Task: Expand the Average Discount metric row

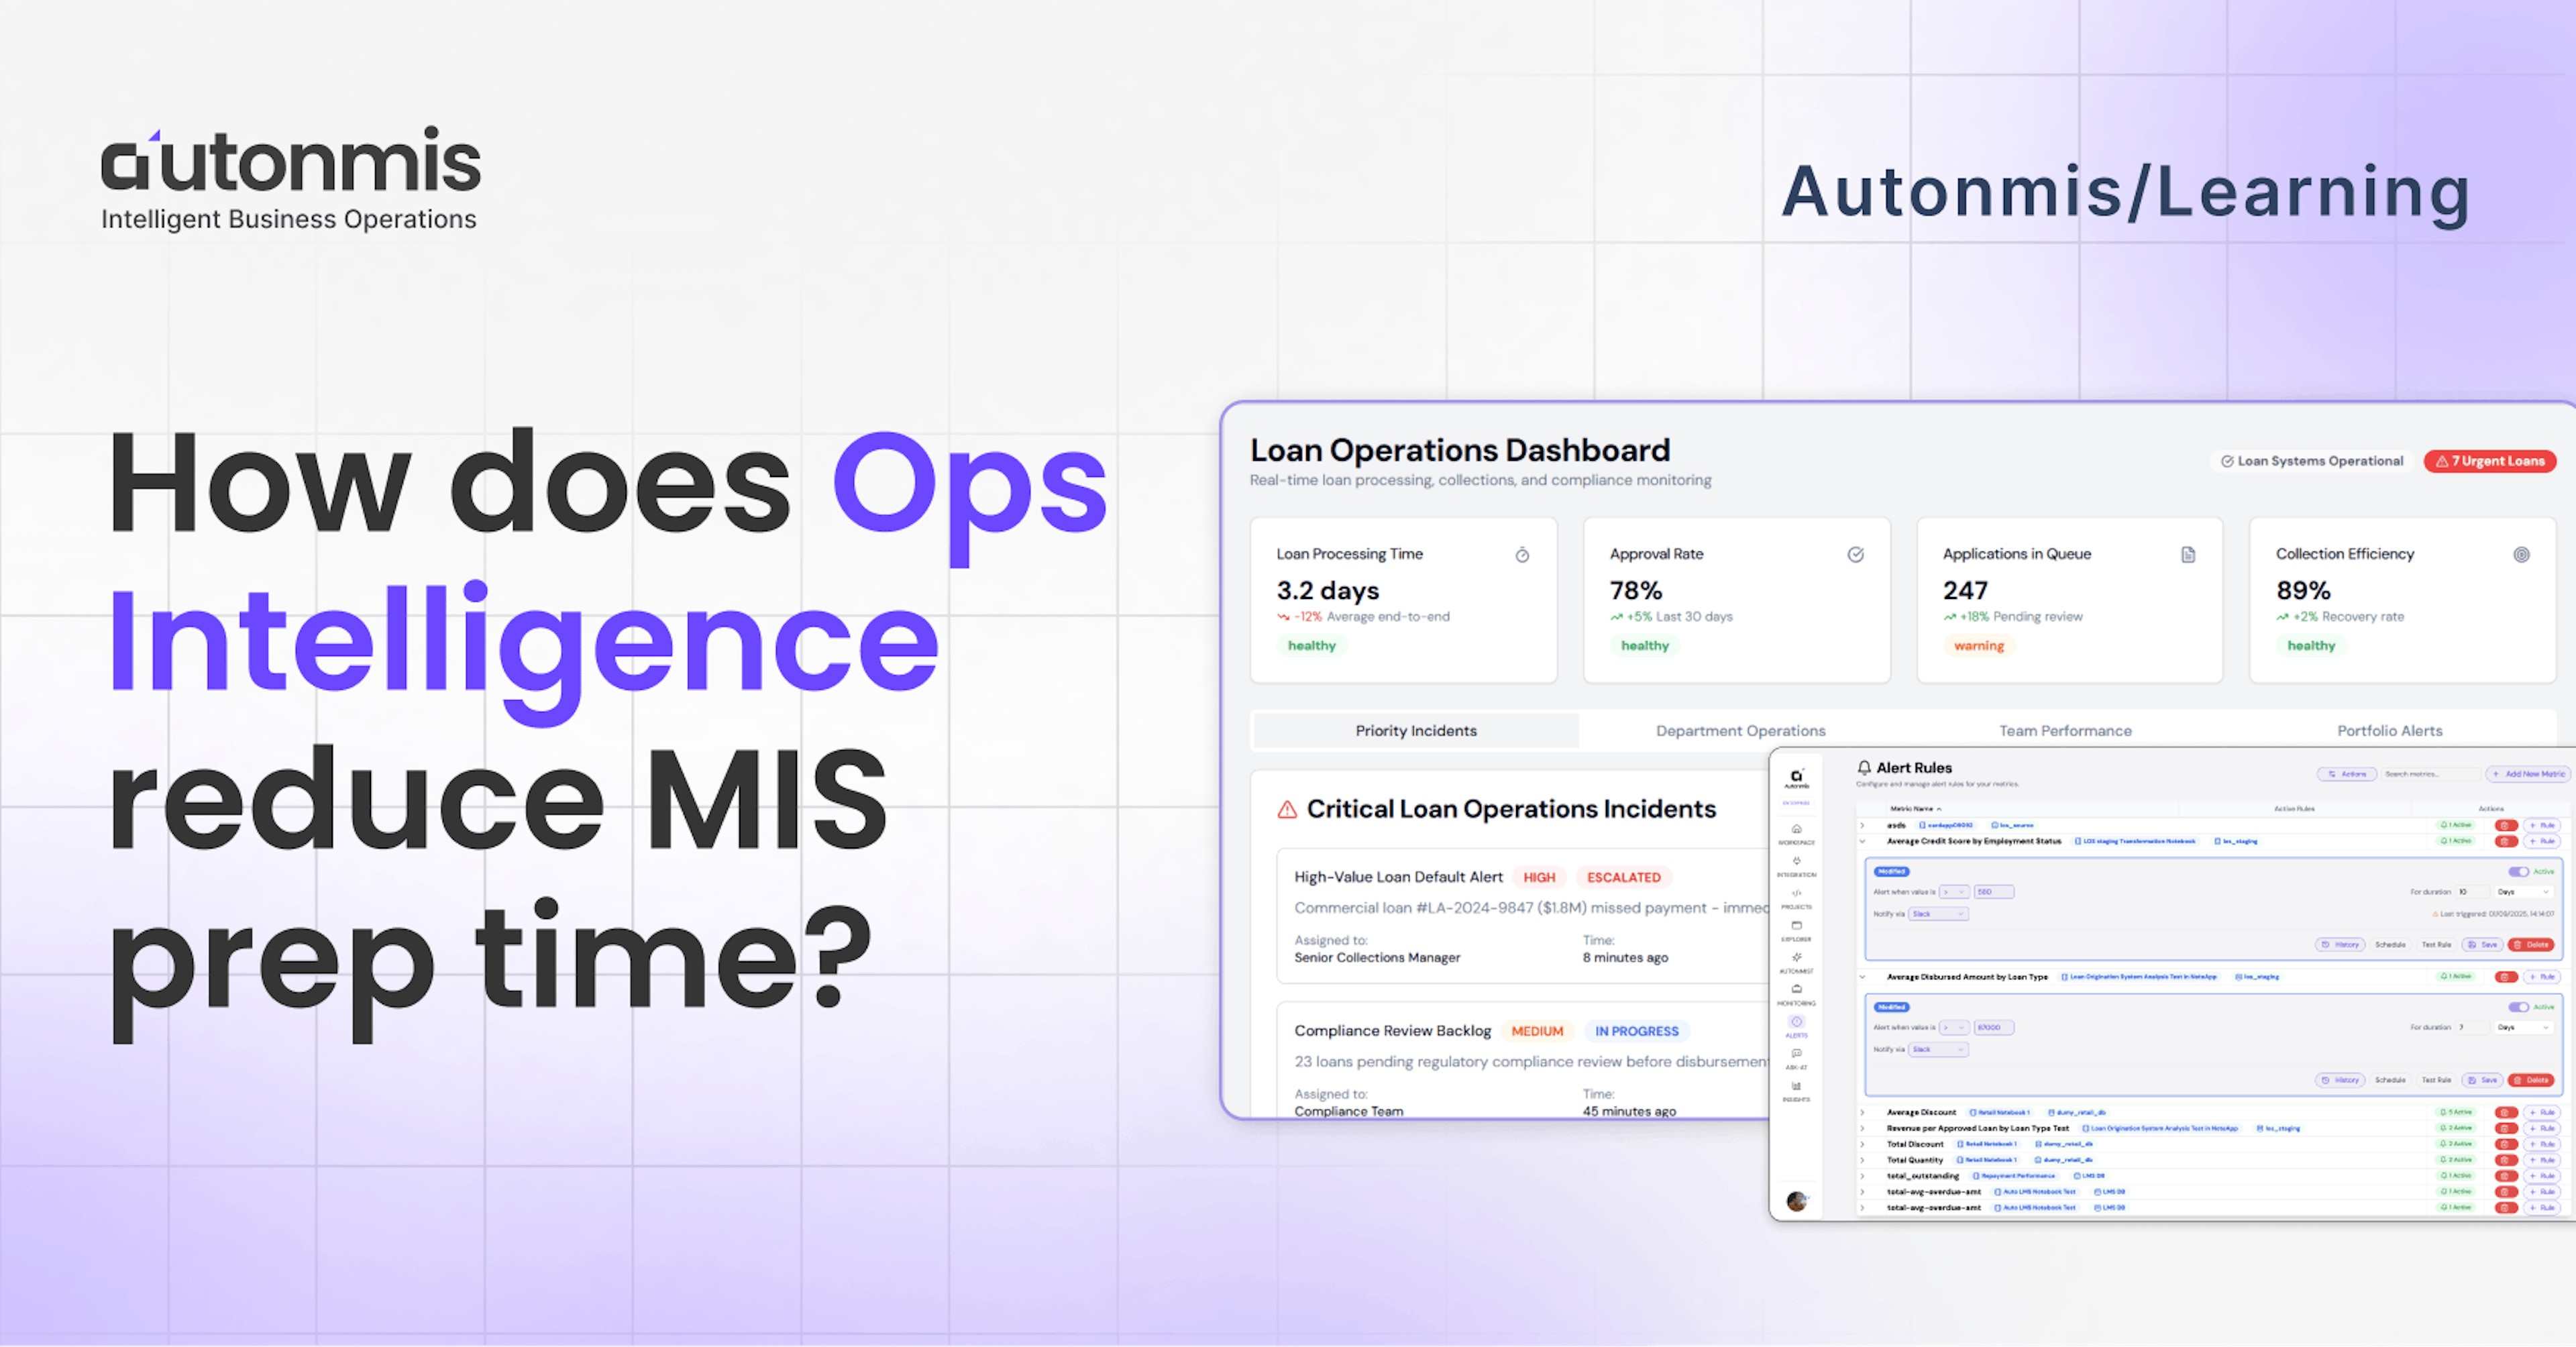Action: (x=1862, y=1112)
